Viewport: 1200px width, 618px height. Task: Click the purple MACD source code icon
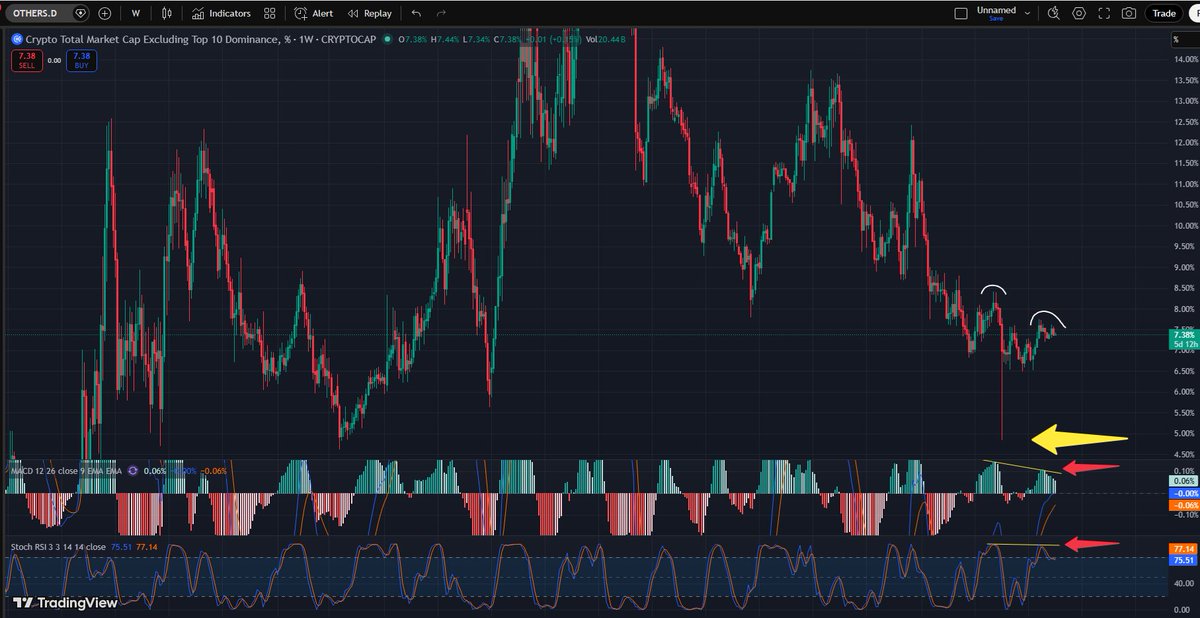click(x=132, y=470)
